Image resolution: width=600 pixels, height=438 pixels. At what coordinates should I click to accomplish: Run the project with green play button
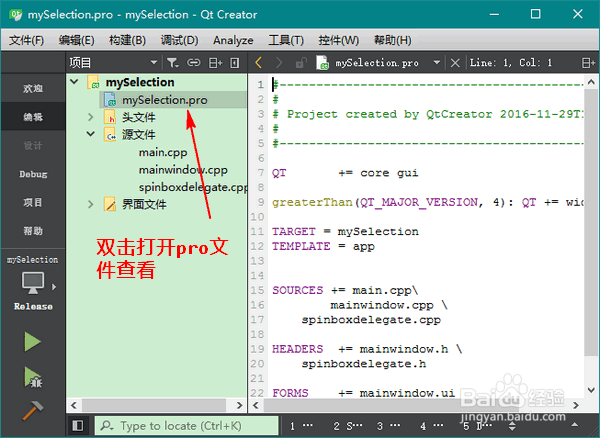[x=33, y=342]
